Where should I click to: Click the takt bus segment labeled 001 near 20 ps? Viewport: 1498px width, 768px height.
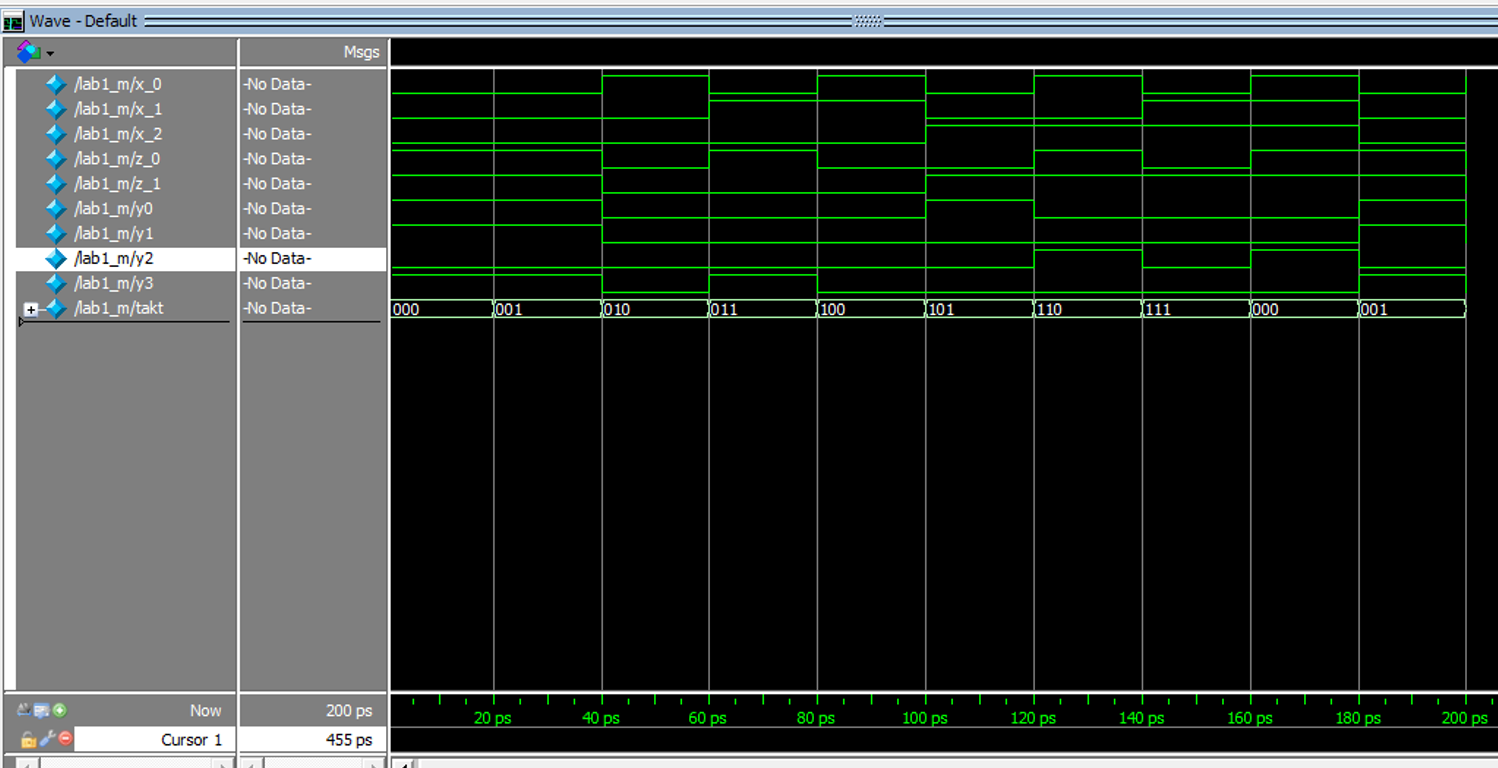[548, 310]
